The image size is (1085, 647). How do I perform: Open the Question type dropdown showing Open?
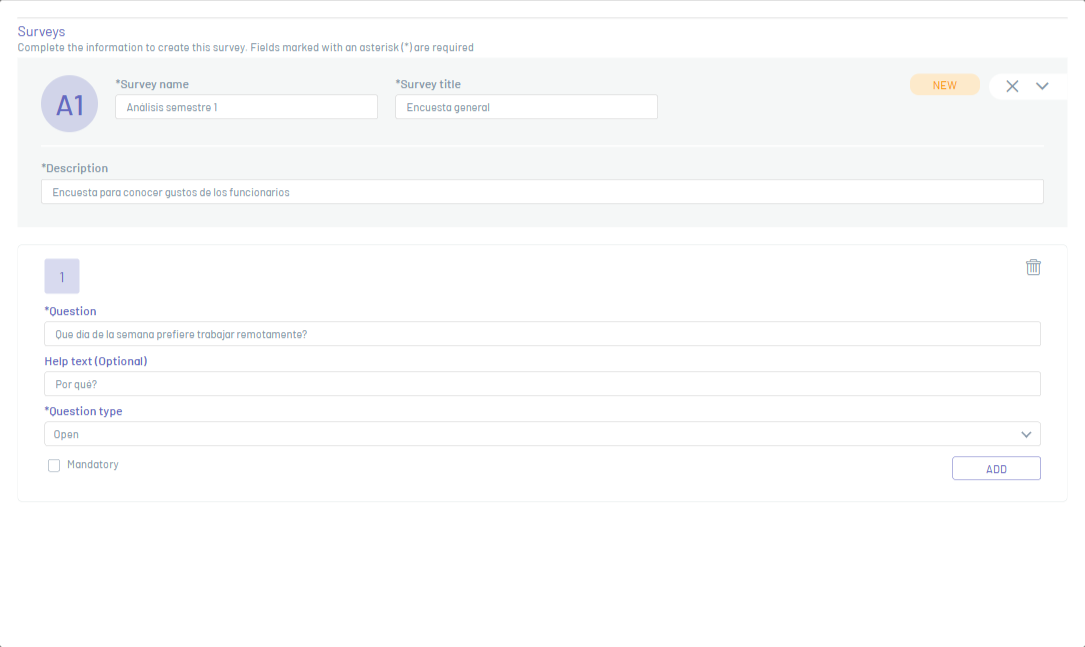[x=530, y=434]
